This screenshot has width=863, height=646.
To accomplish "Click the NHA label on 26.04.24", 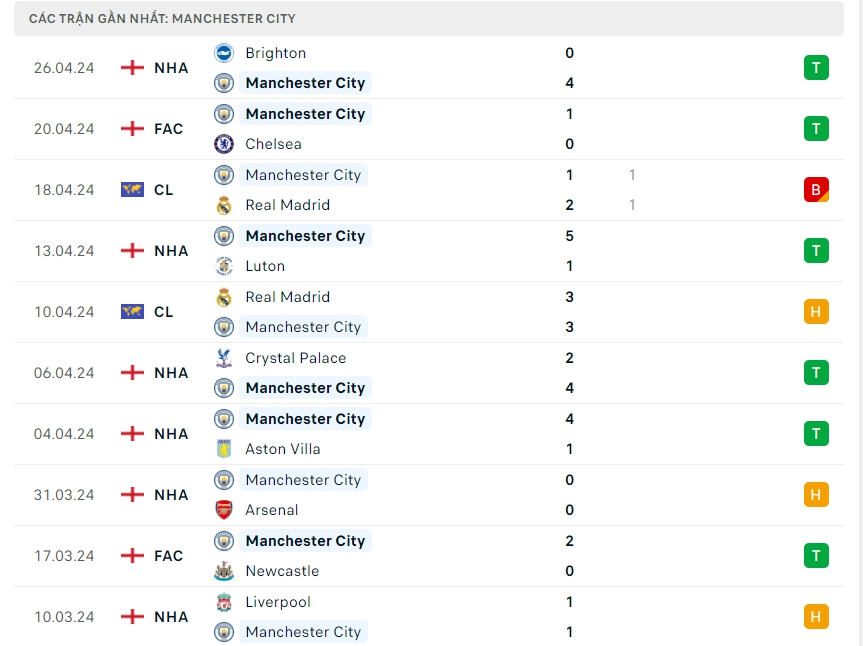I will tap(171, 68).
